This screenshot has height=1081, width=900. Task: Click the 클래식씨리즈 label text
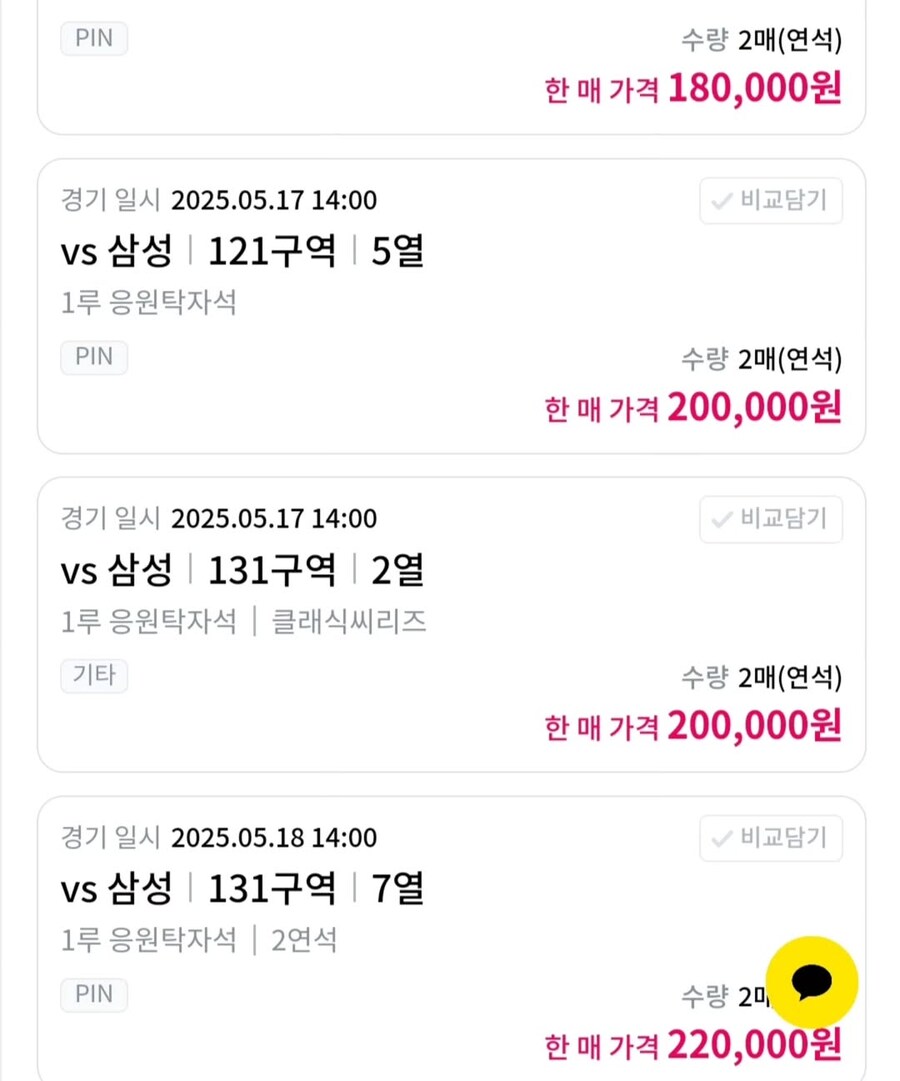click(349, 622)
